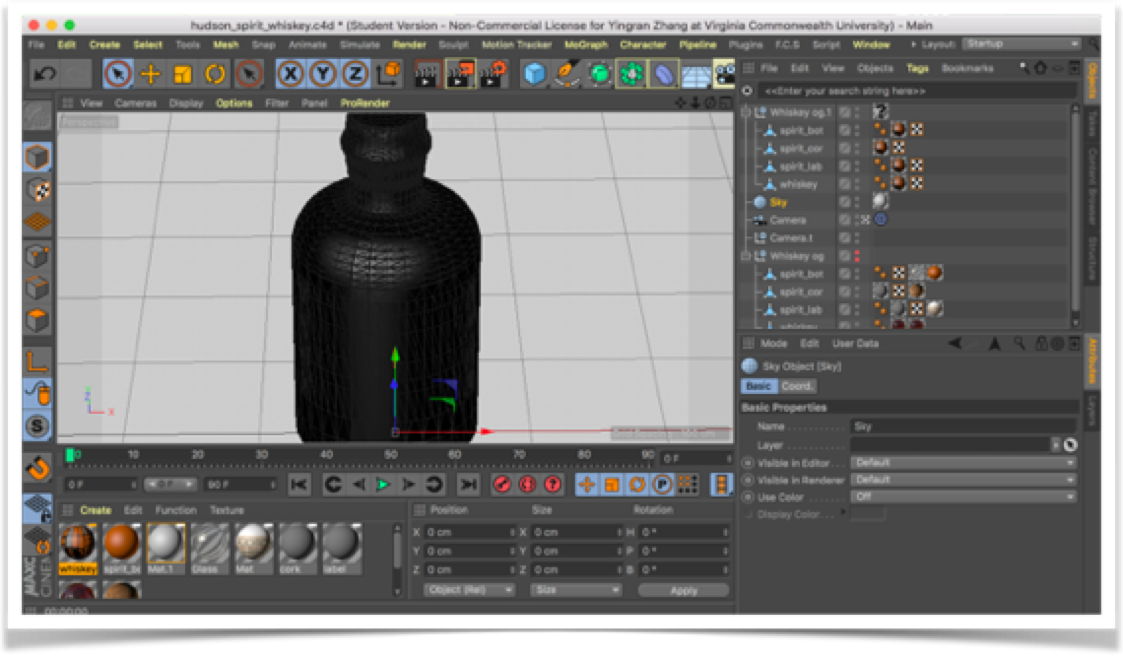Toggle X axis lock
The height and width of the screenshot is (656, 1123).
coord(290,74)
